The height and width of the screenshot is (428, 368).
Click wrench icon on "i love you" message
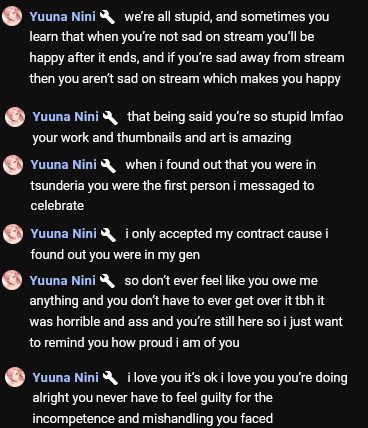click(x=110, y=378)
